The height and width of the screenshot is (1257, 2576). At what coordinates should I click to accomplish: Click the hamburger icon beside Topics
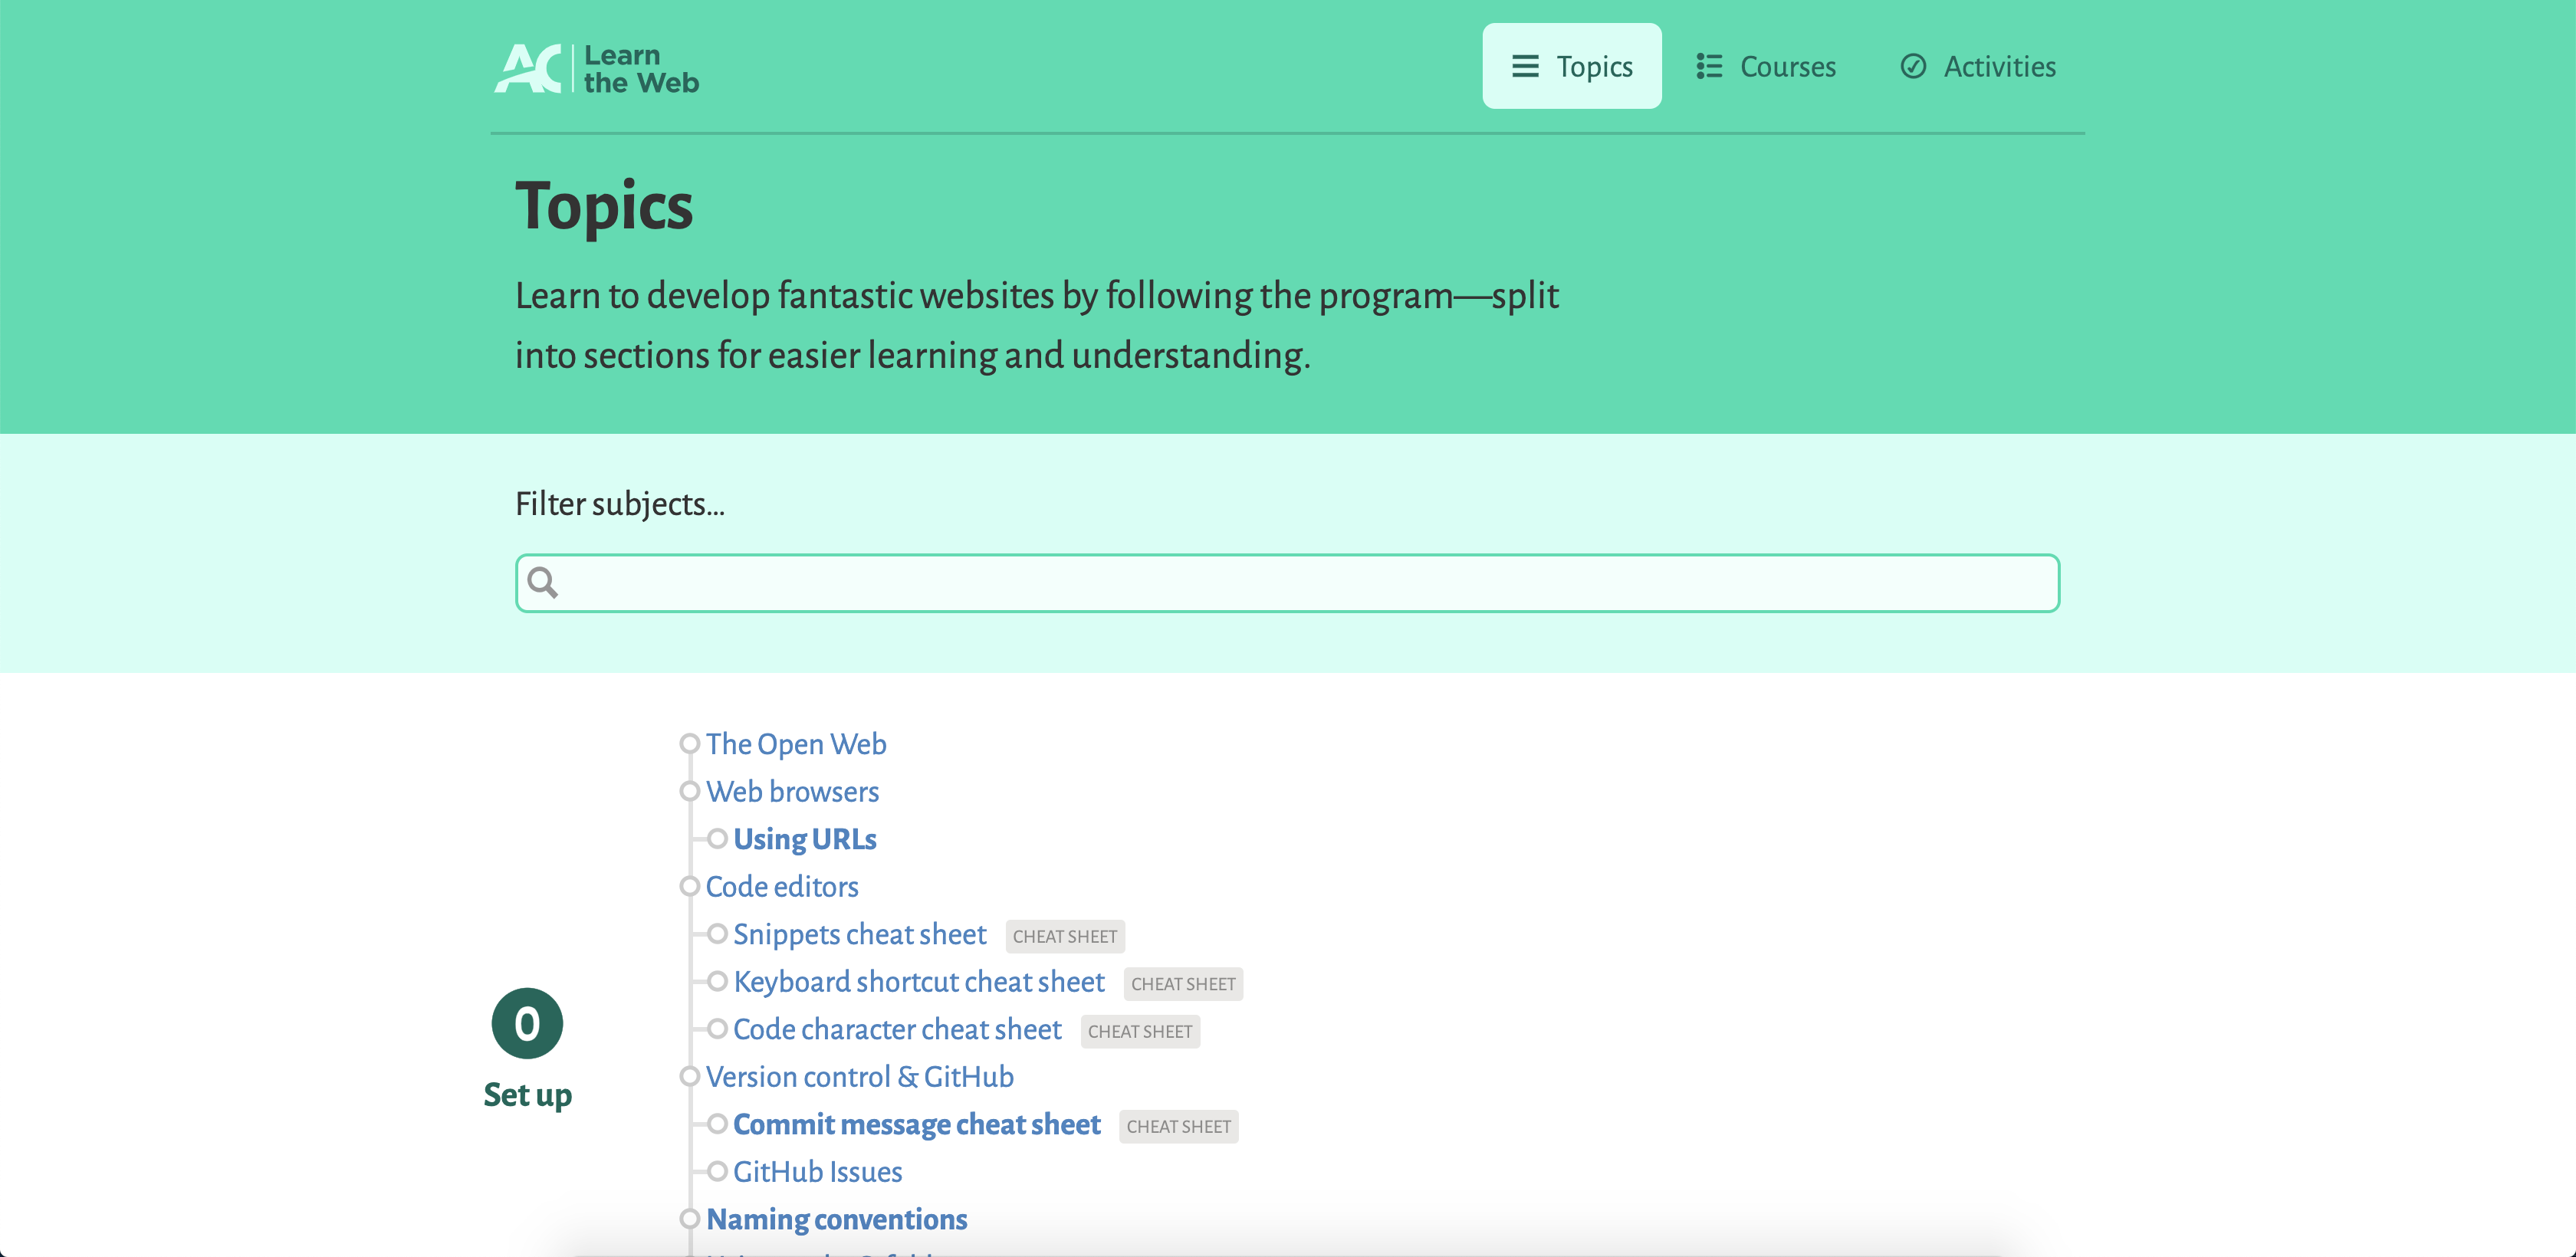(x=1524, y=66)
